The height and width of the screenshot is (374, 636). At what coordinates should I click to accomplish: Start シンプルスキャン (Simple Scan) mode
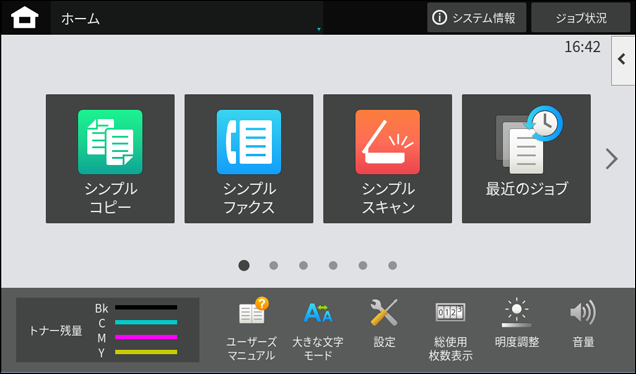387,159
